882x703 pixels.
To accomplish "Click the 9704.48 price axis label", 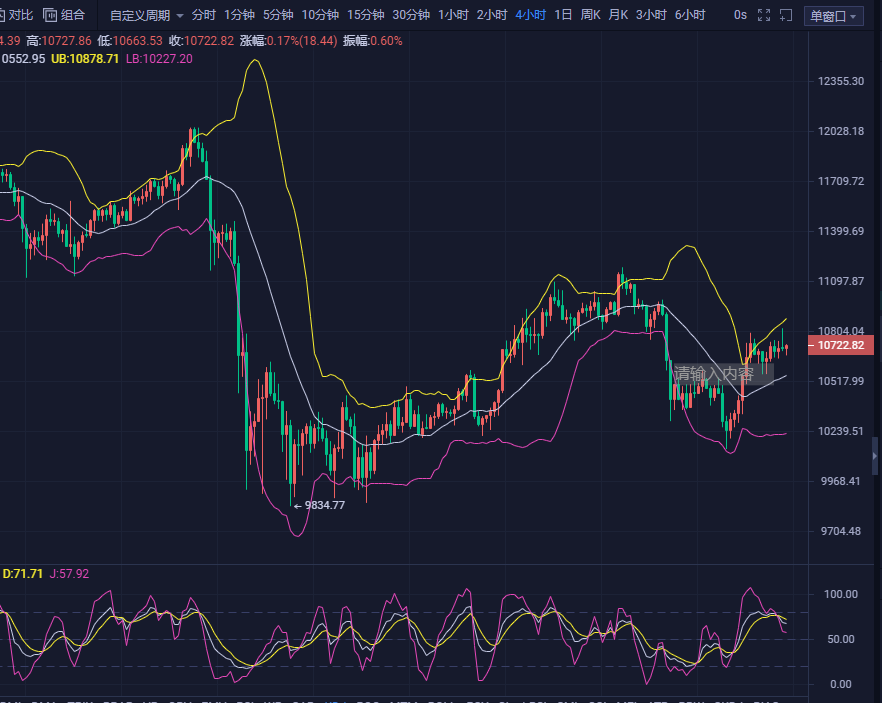I will point(841,531).
